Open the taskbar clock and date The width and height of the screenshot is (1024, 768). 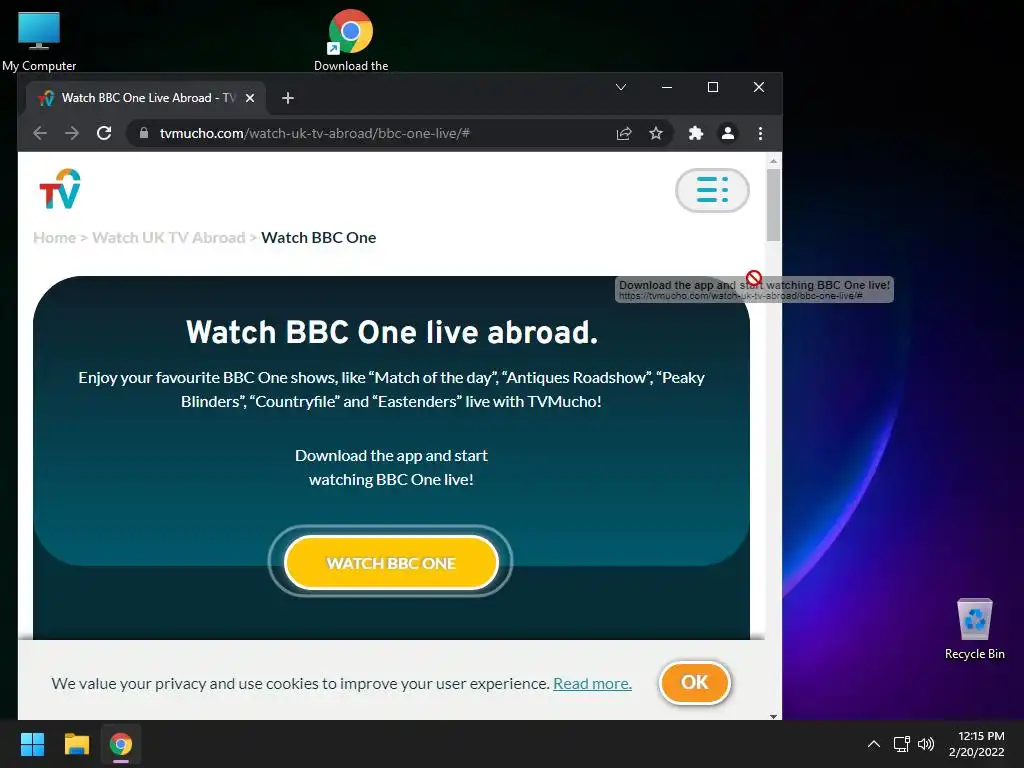[976, 744]
